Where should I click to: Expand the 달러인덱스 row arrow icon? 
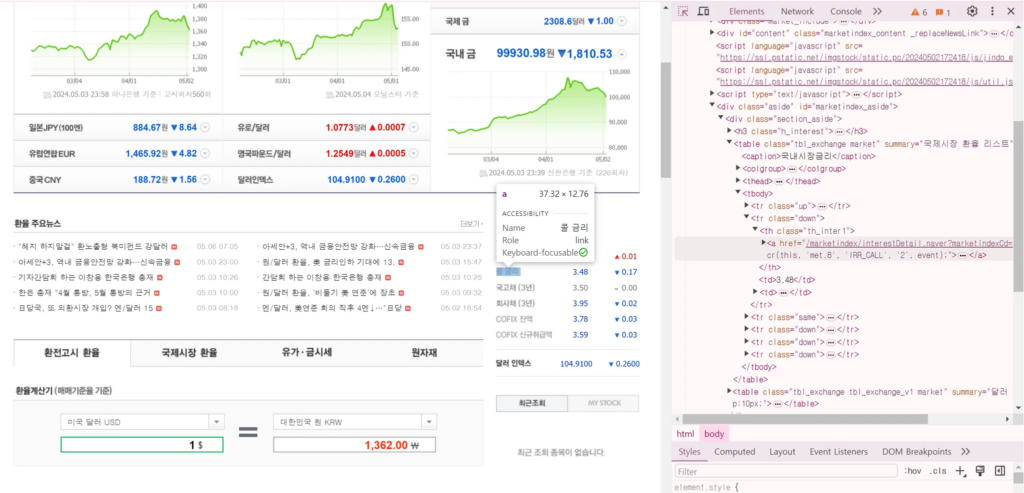tap(414, 180)
